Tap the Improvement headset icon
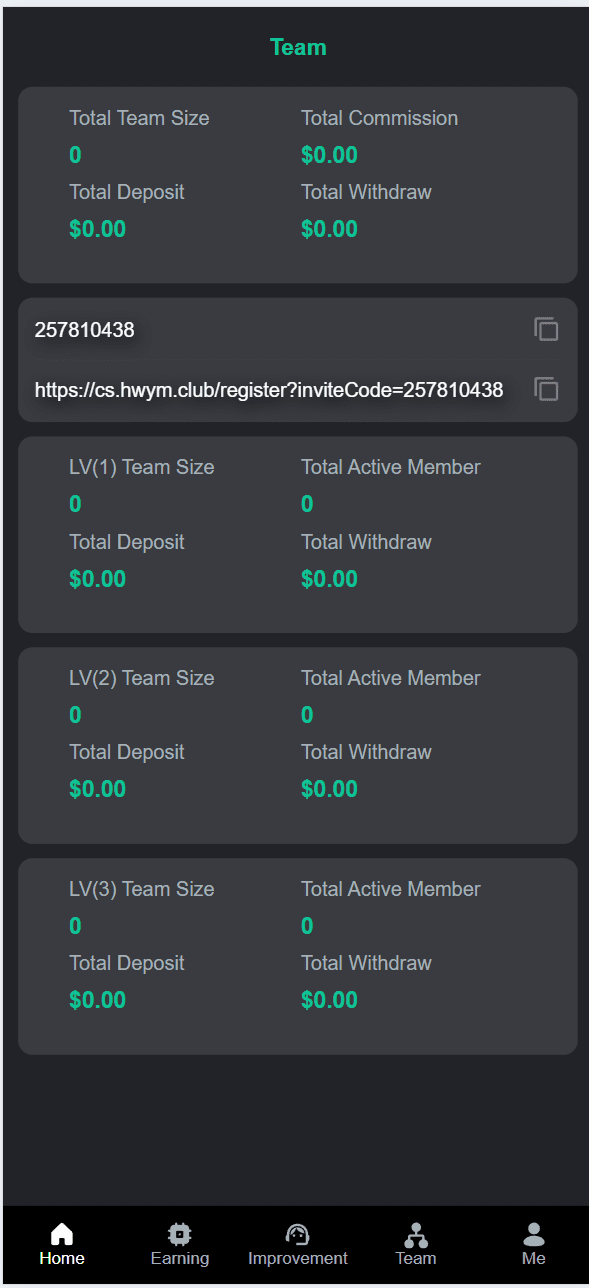The width and height of the screenshot is (589, 1288). [298, 1234]
